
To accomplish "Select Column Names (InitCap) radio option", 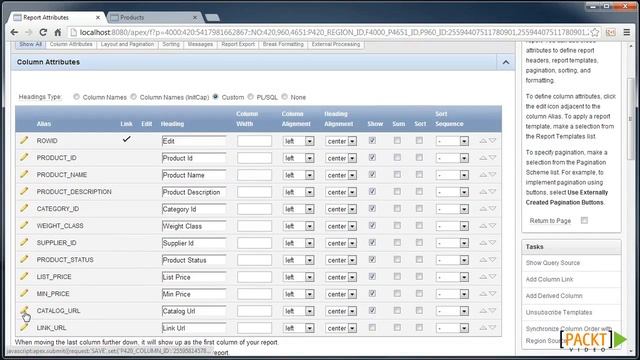I will click(133, 97).
